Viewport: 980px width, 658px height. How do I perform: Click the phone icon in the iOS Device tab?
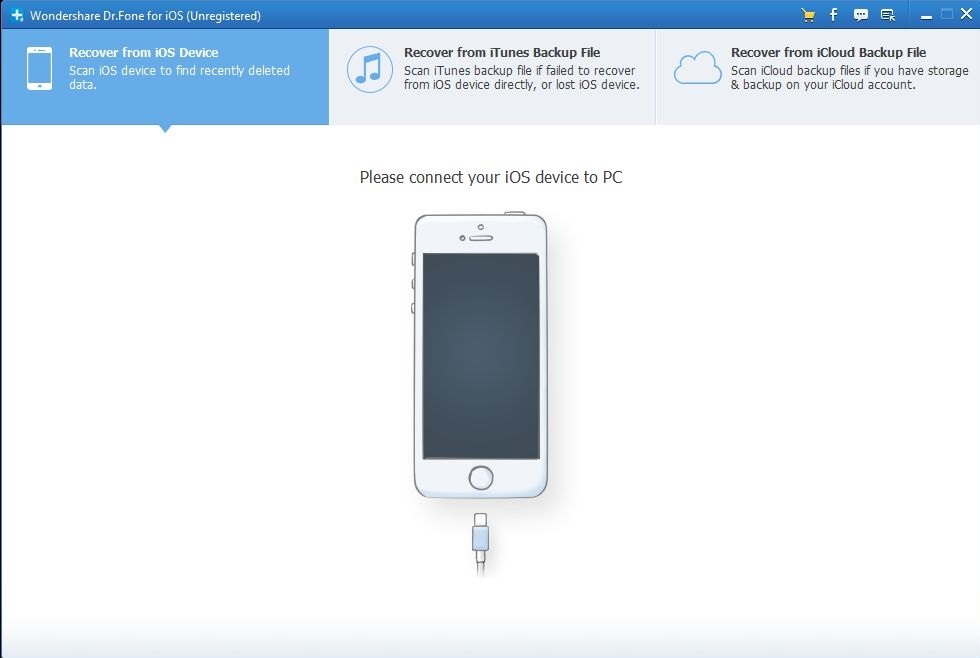point(39,69)
